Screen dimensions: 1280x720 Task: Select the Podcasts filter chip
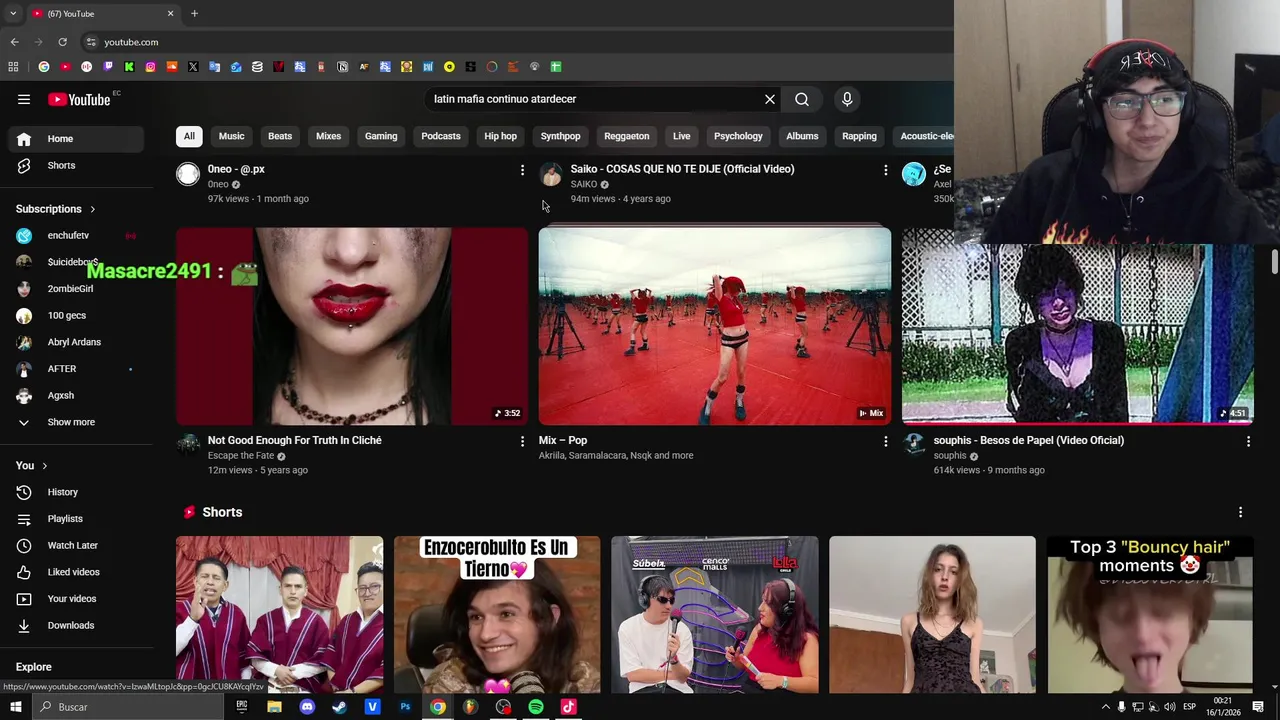point(441,136)
